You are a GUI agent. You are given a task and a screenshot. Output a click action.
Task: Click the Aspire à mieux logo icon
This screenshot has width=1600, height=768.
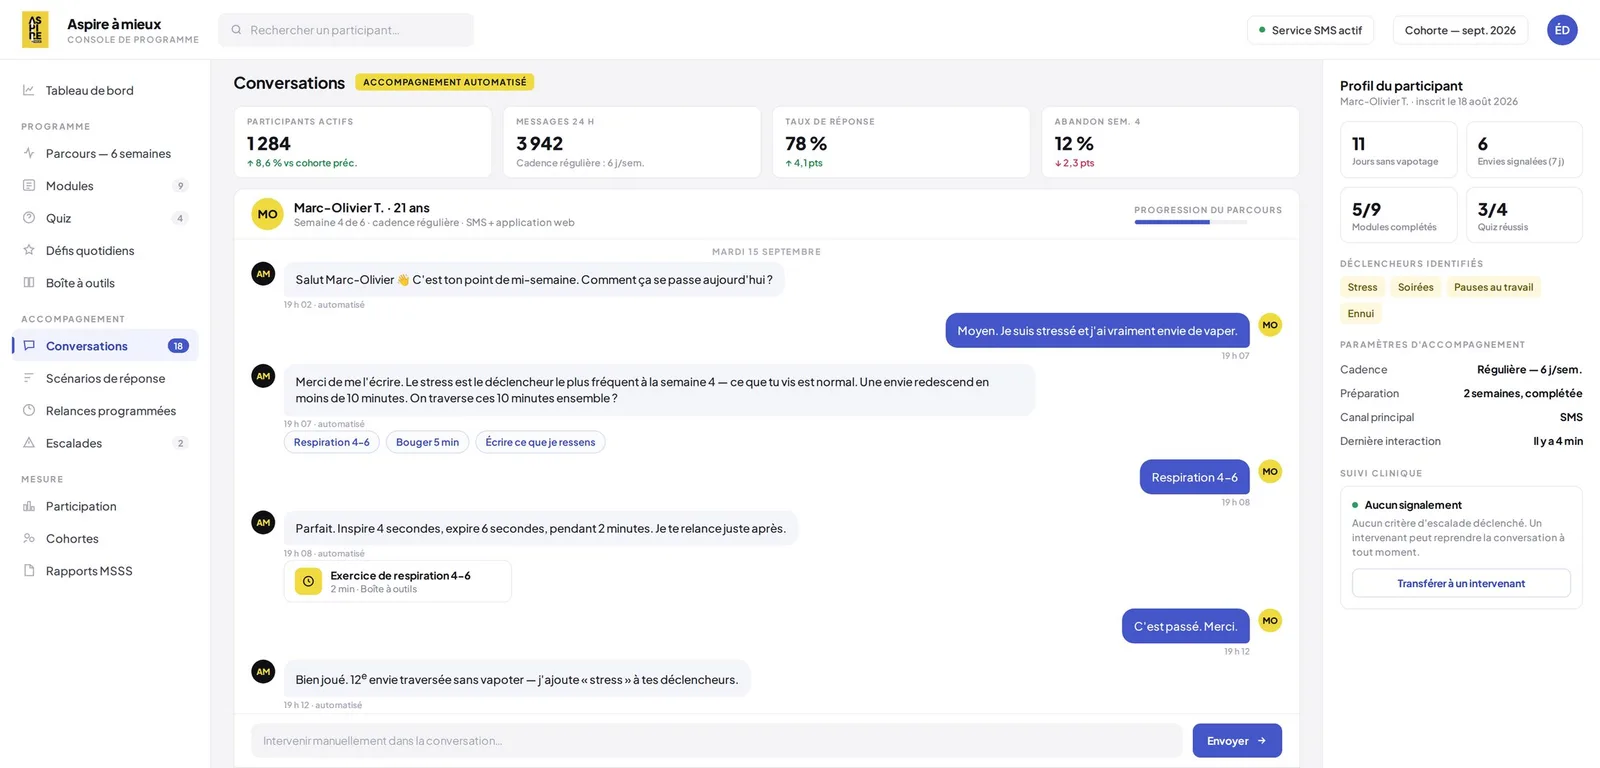coord(35,30)
